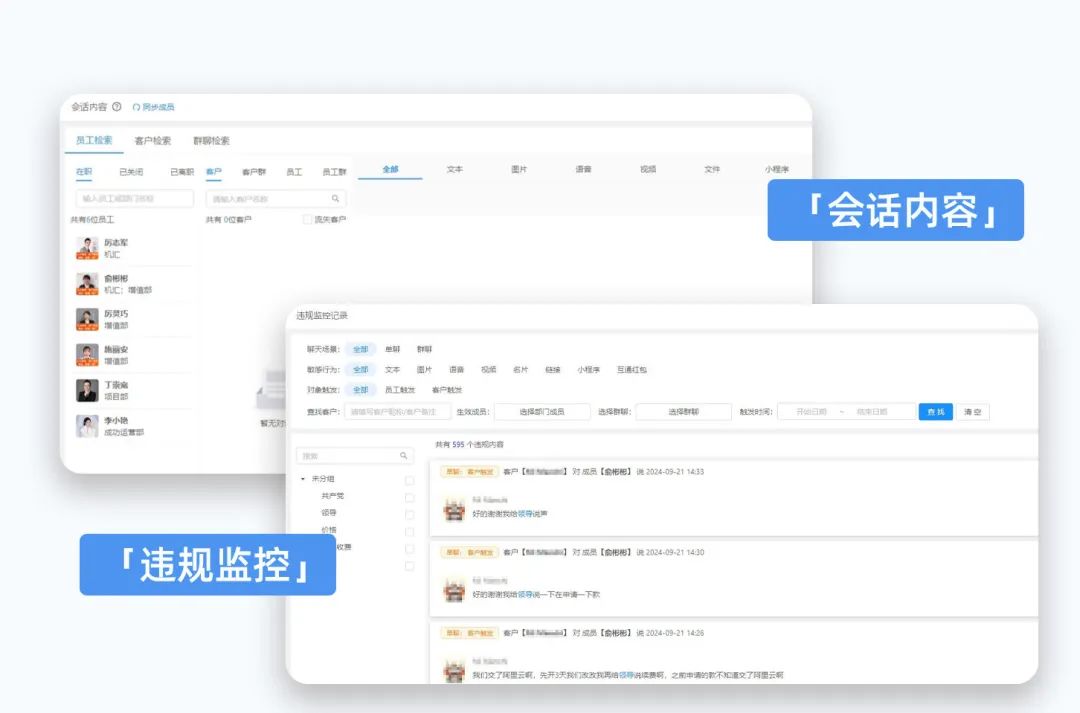The height and width of the screenshot is (713, 1080).
Task: Open the 结束日期 date picker
Action: (x=872, y=412)
